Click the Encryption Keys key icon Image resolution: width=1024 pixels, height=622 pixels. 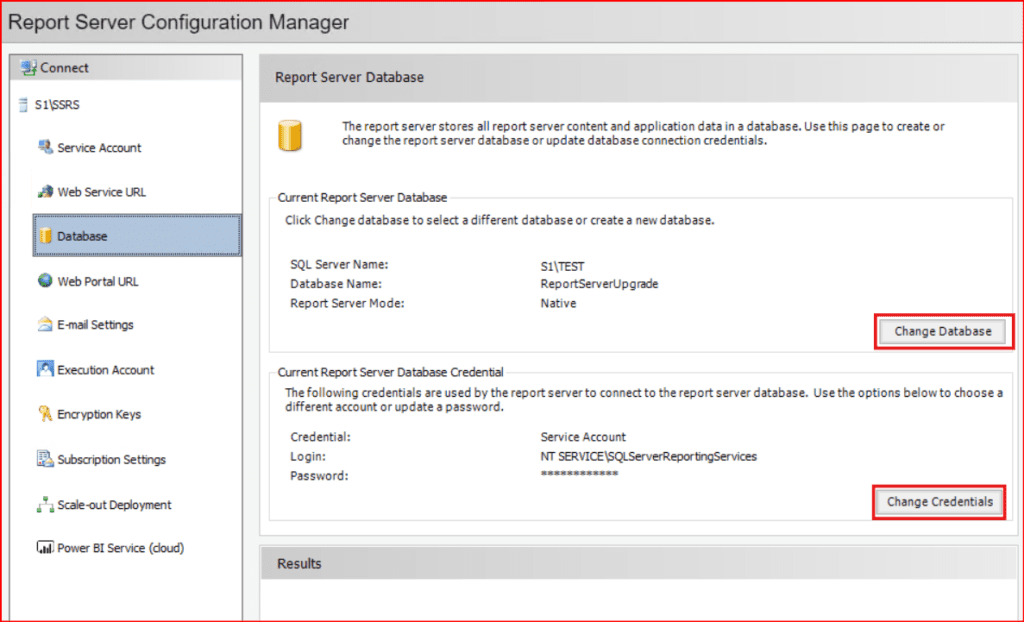tap(45, 414)
